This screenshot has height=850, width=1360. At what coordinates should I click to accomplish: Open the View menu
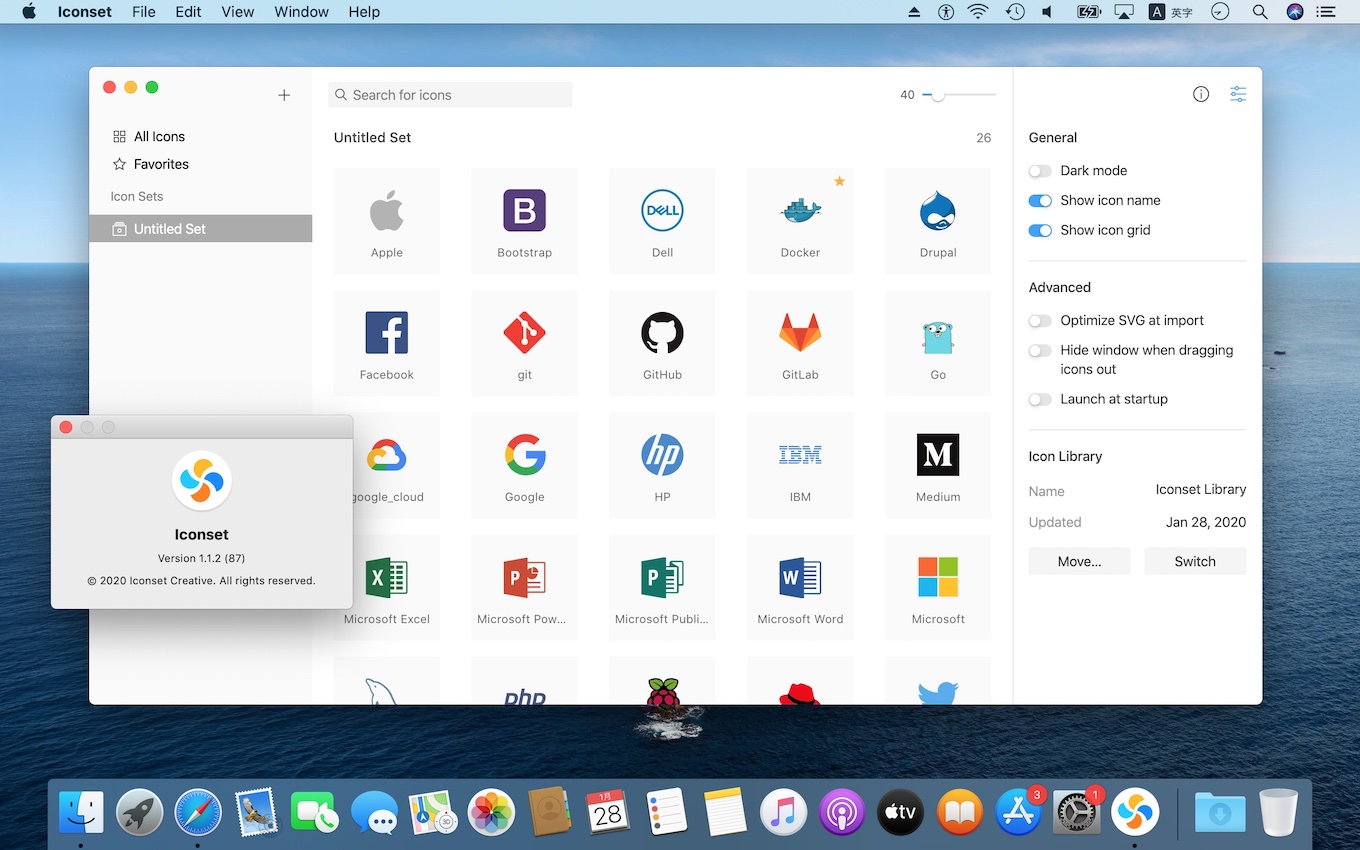[237, 12]
